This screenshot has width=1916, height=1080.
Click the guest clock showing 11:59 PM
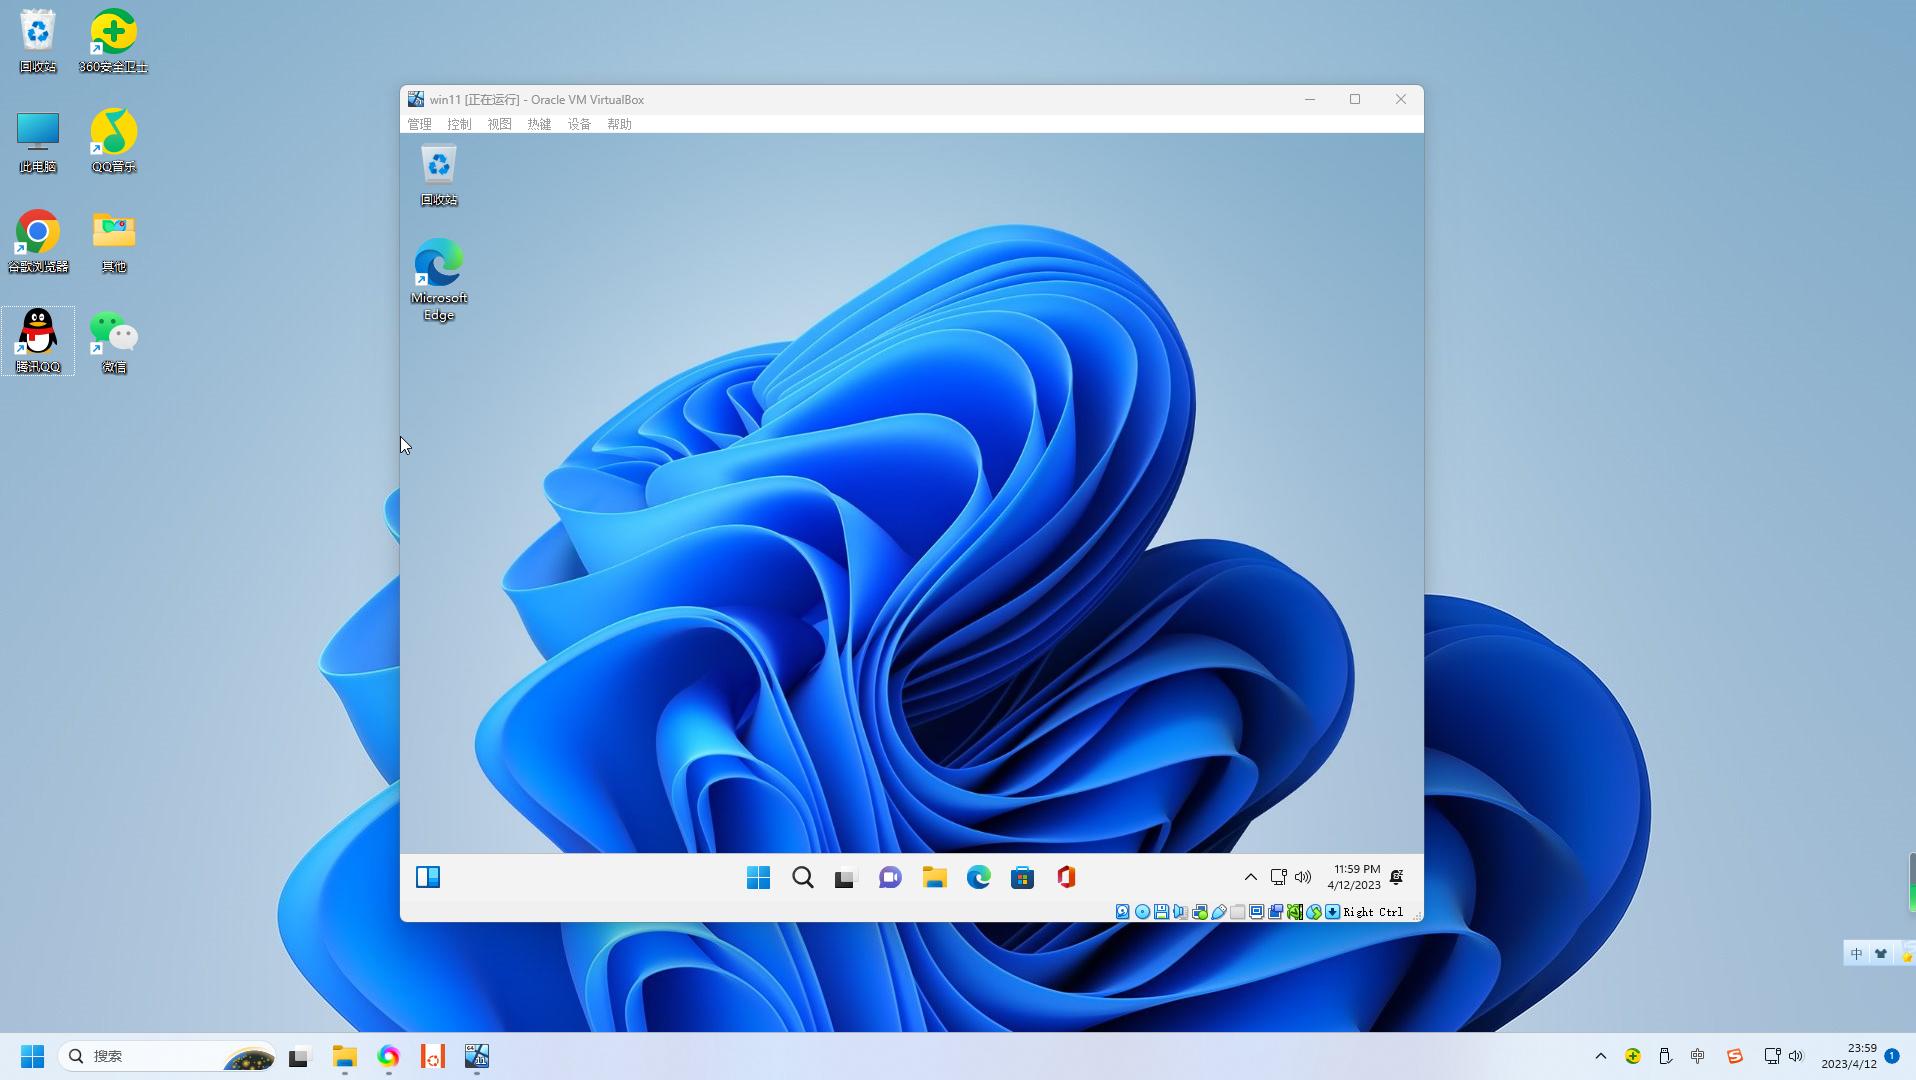coord(1354,877)
